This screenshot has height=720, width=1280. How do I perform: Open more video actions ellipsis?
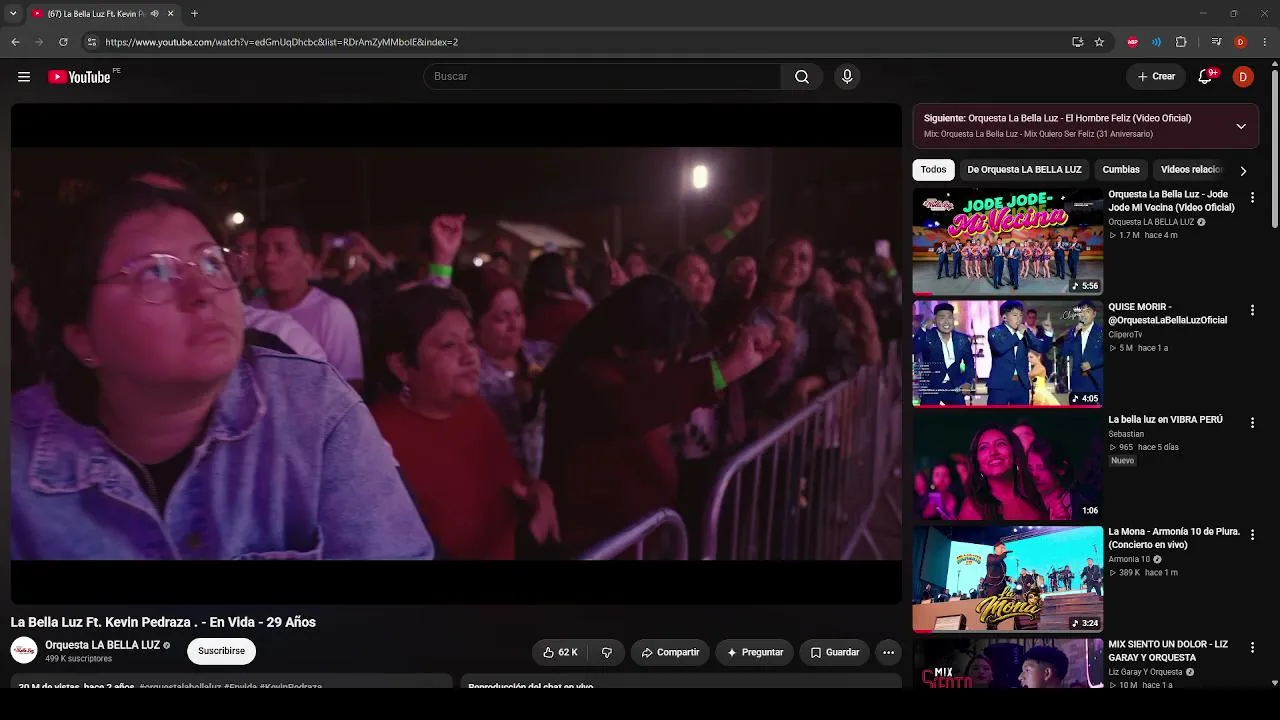888,652
